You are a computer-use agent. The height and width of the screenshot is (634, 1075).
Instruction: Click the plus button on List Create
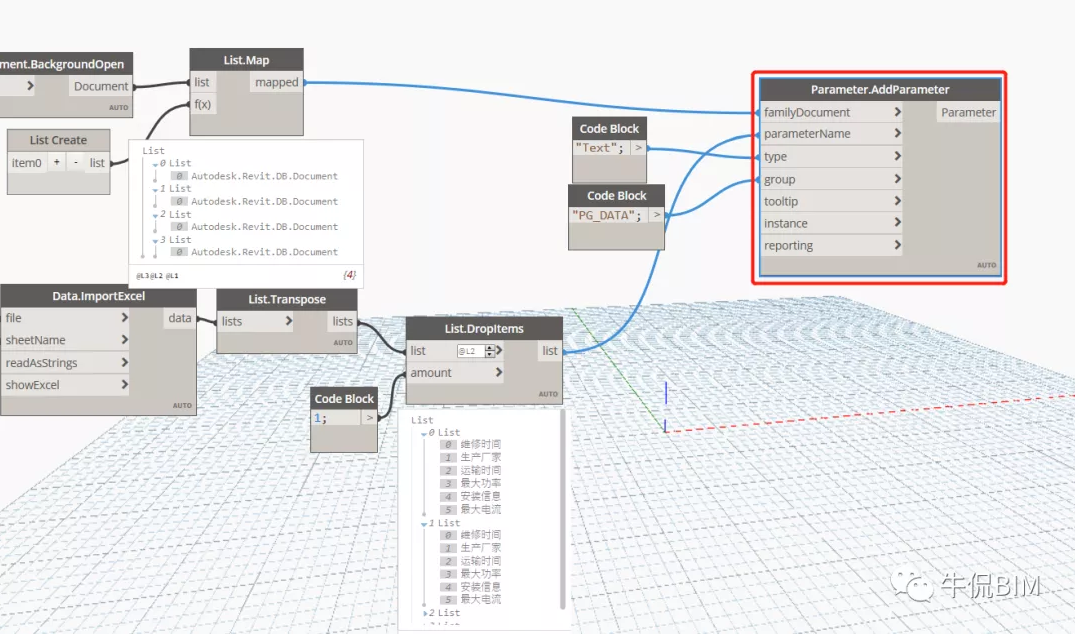click(x=57, y=162)
